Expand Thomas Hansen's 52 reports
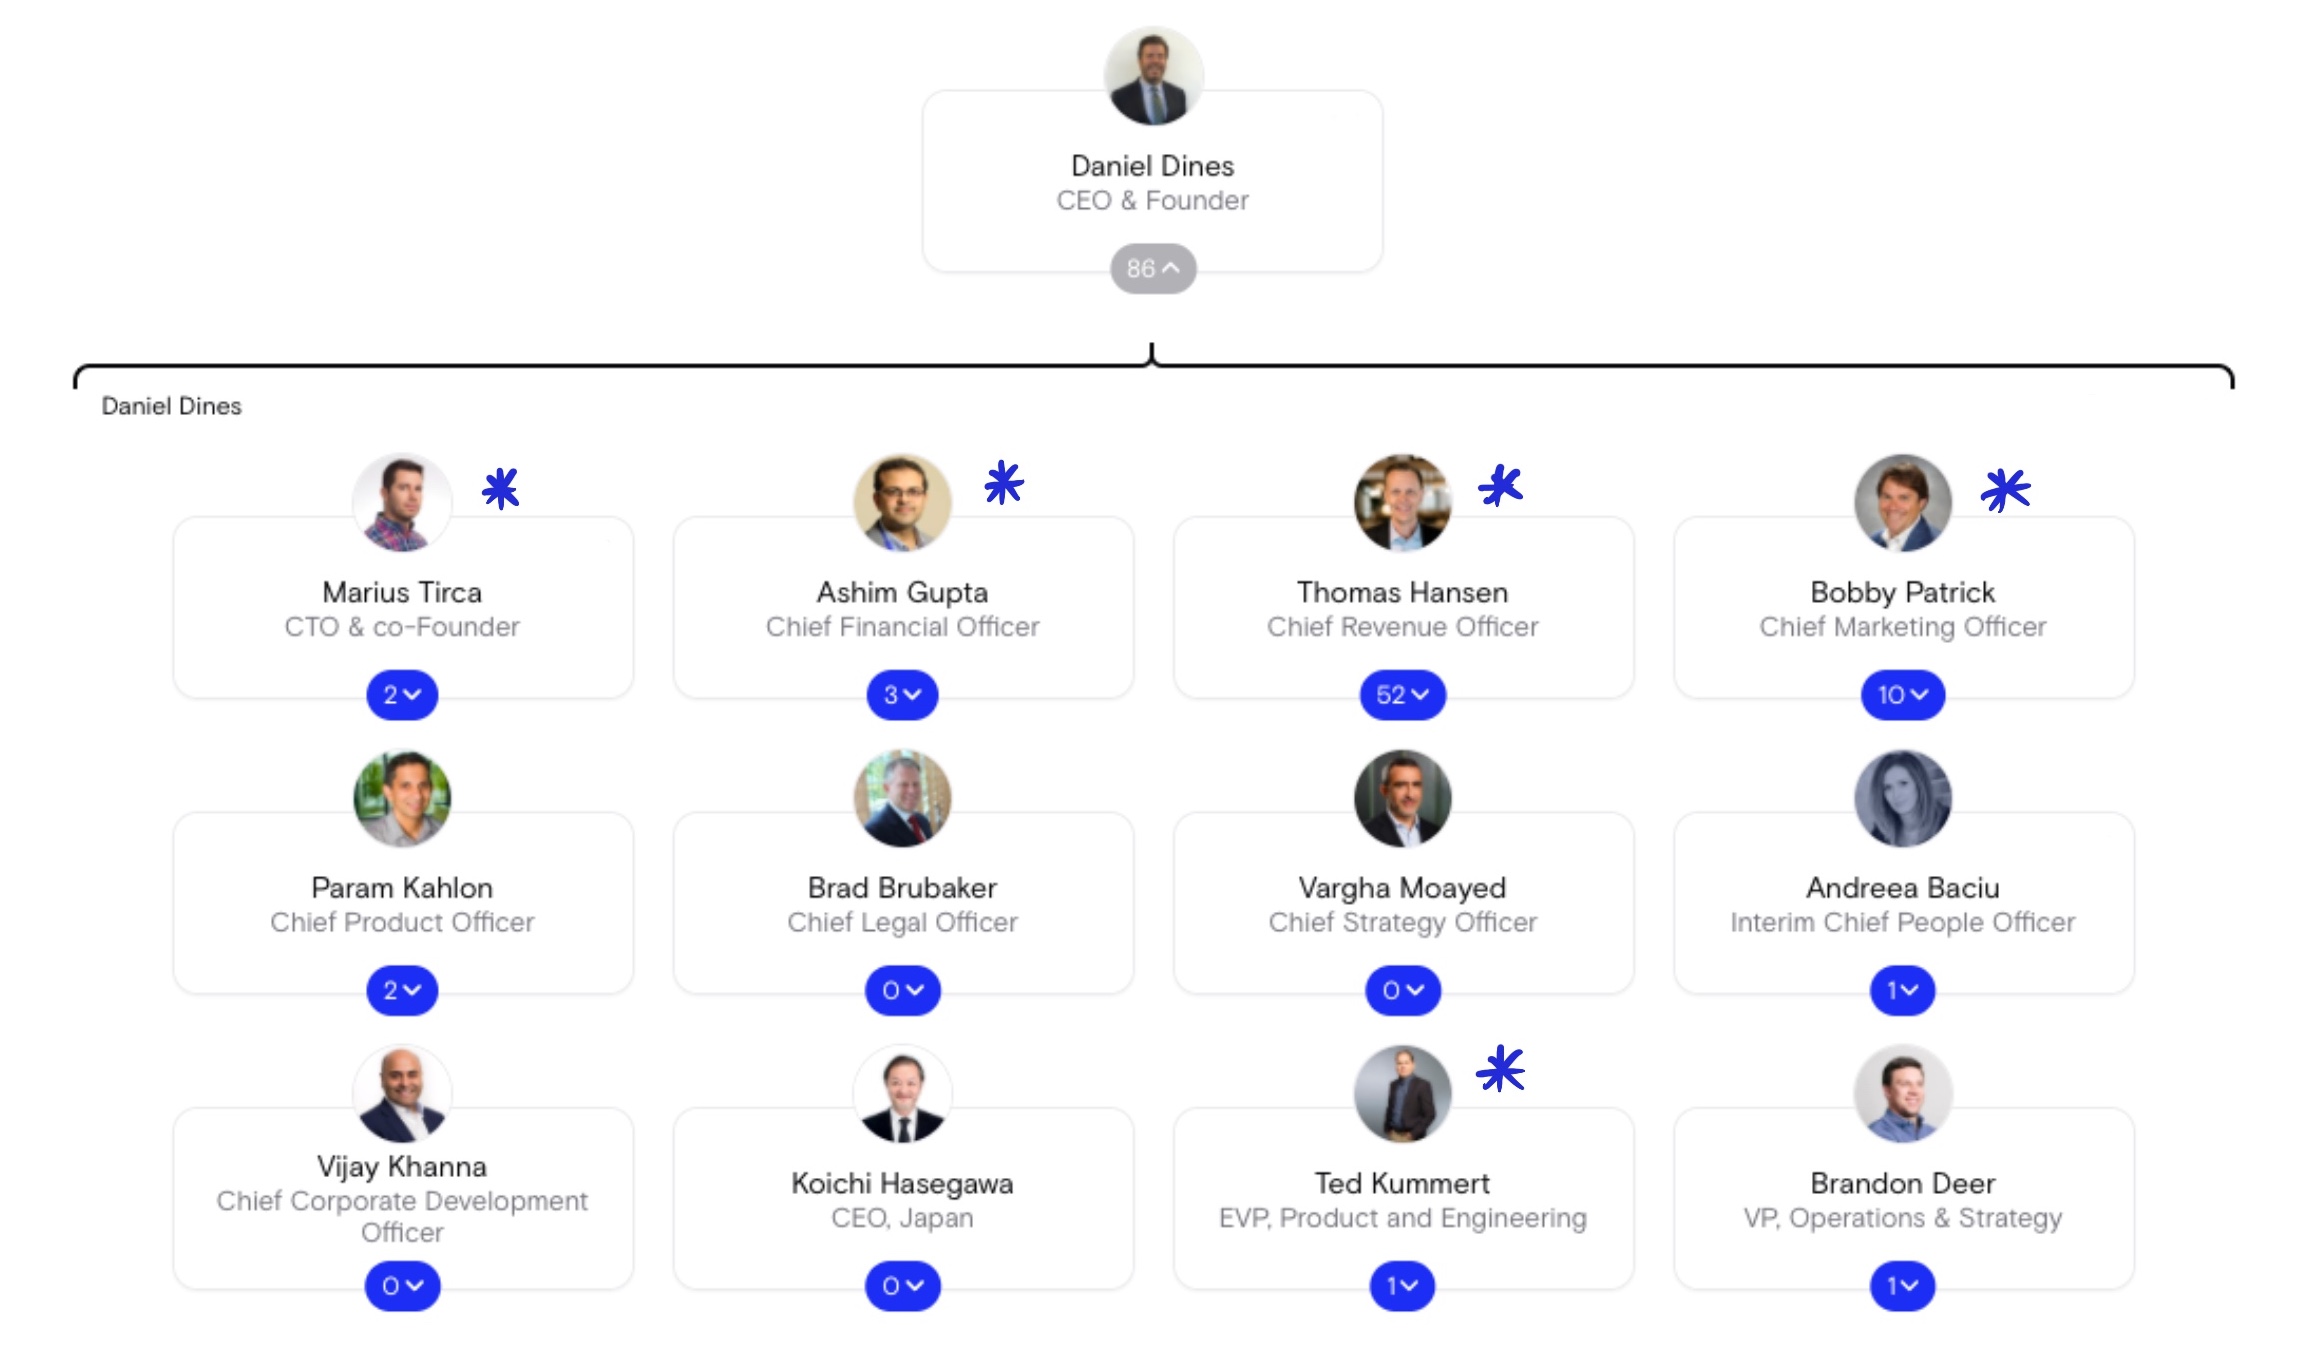This screenshot has height=1355, width=2316. 1402,694
